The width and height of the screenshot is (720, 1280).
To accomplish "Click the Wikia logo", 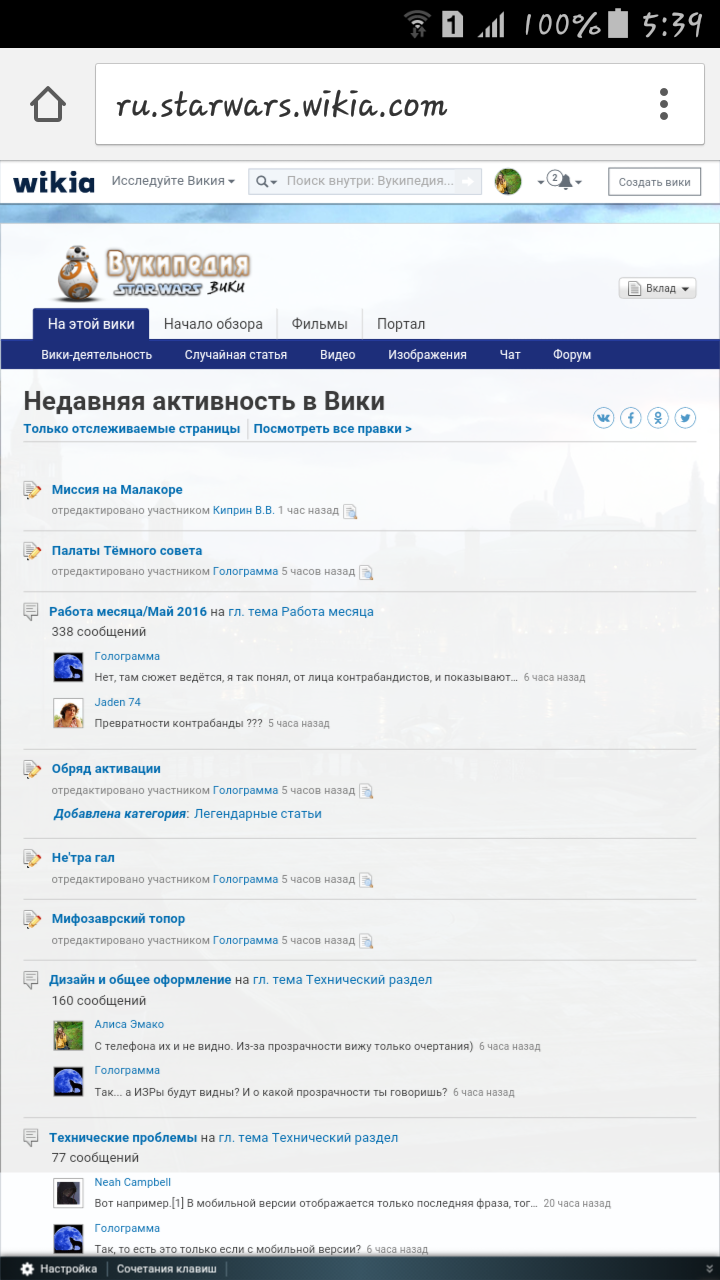I will coord(54,182).
